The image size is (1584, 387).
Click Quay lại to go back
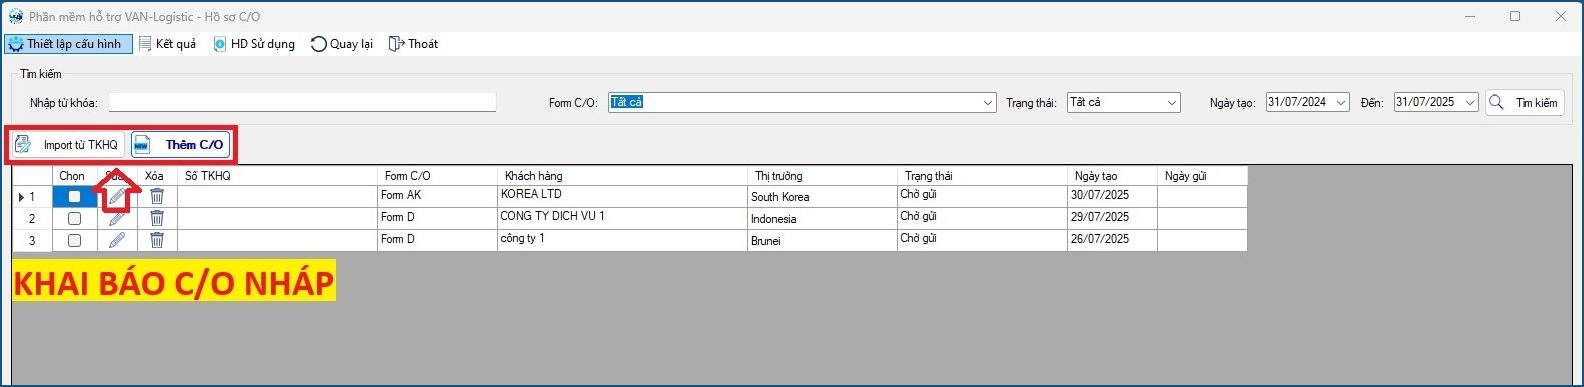pyautogui.click(x=342, y=44)
